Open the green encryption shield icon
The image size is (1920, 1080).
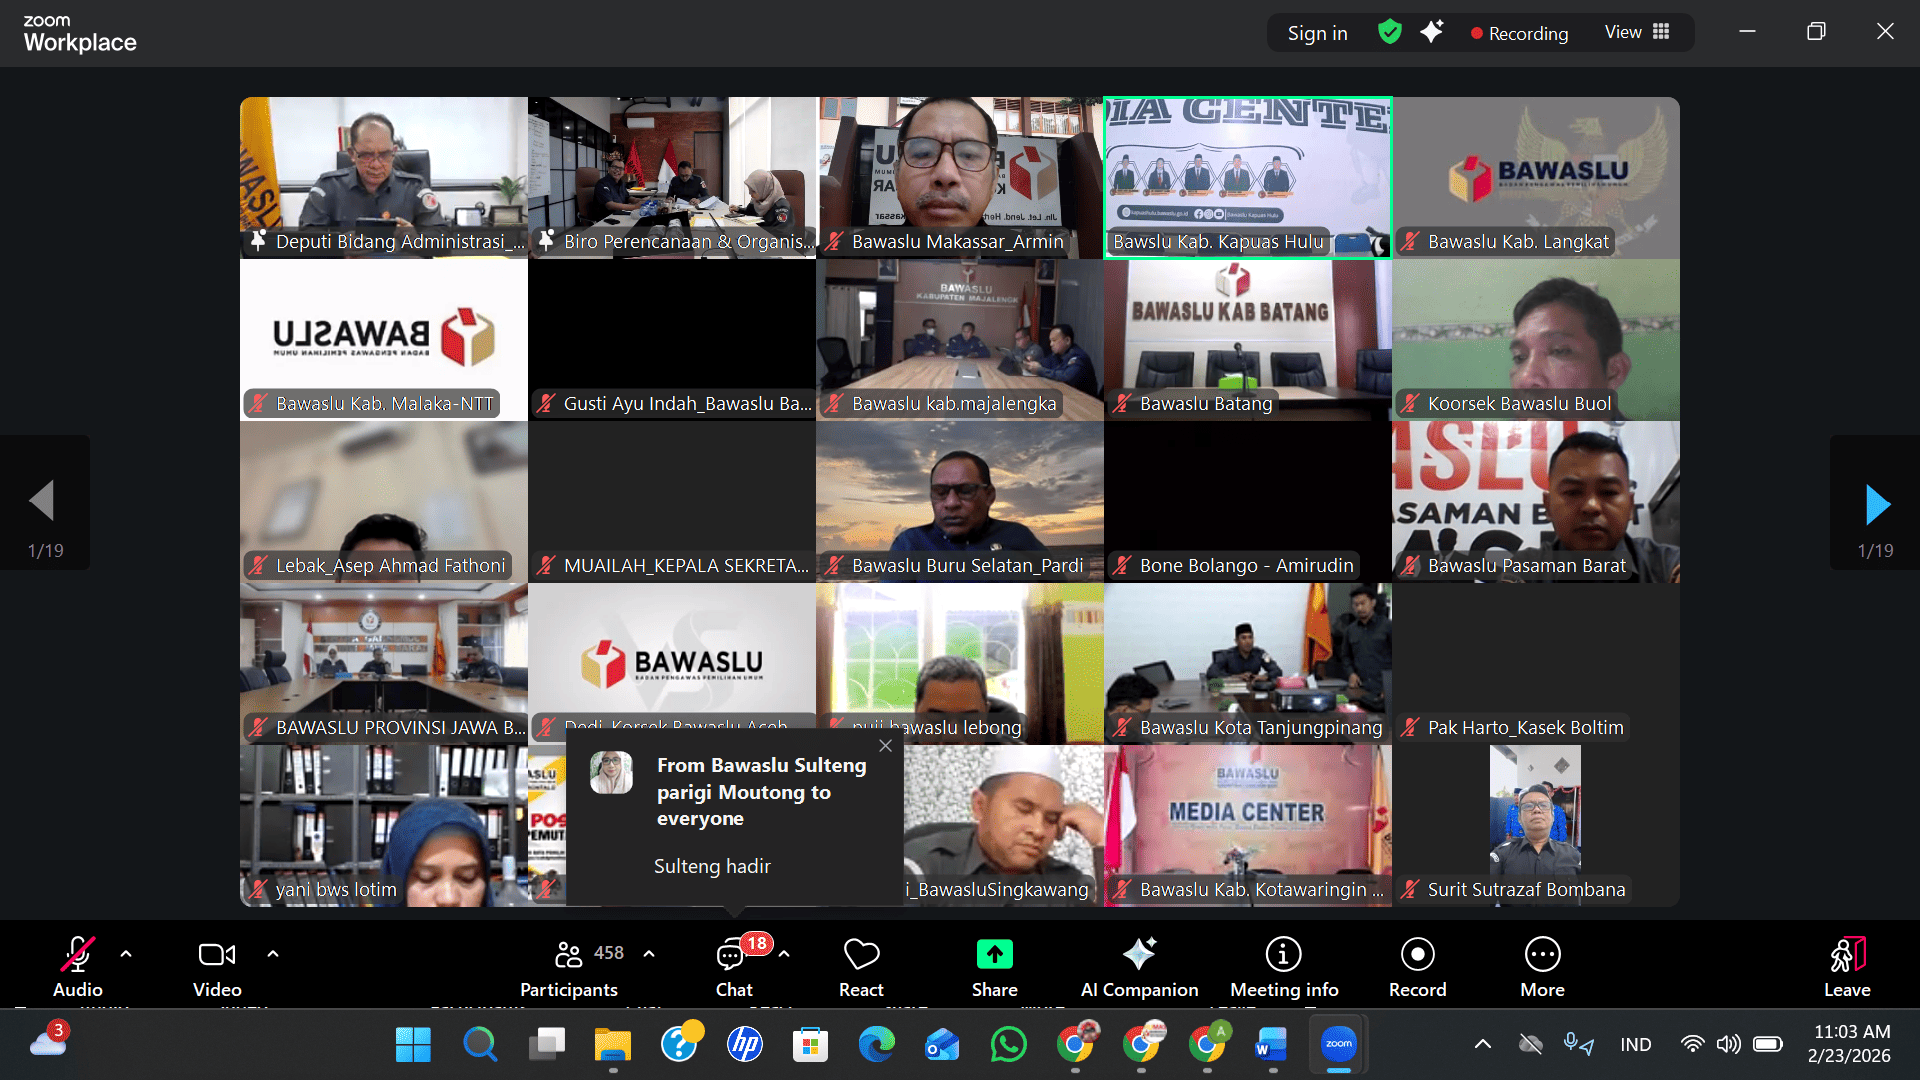[x=1389, y=32]
